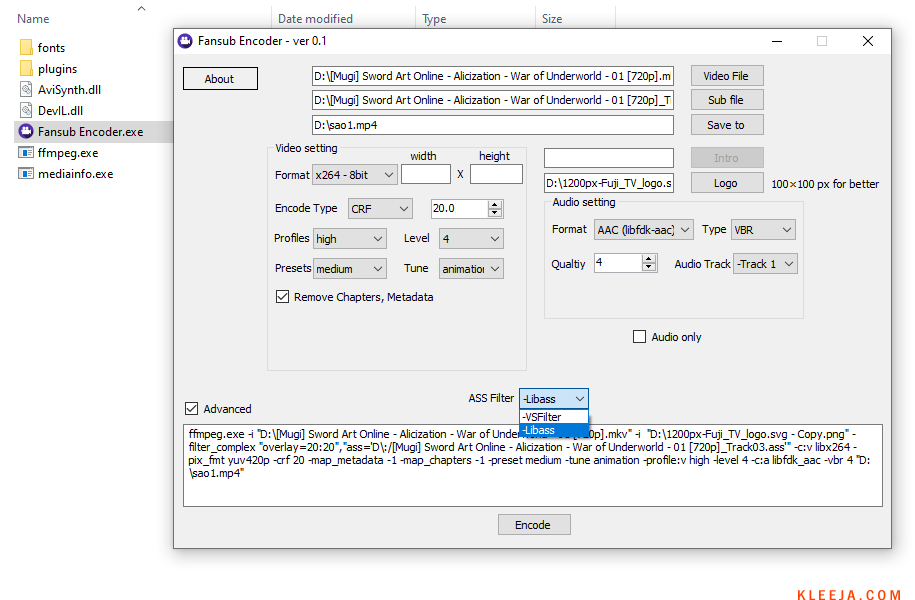Expand the Presets medium dropdown
Screen dimensions: 915x600
(x=349, y=269)
